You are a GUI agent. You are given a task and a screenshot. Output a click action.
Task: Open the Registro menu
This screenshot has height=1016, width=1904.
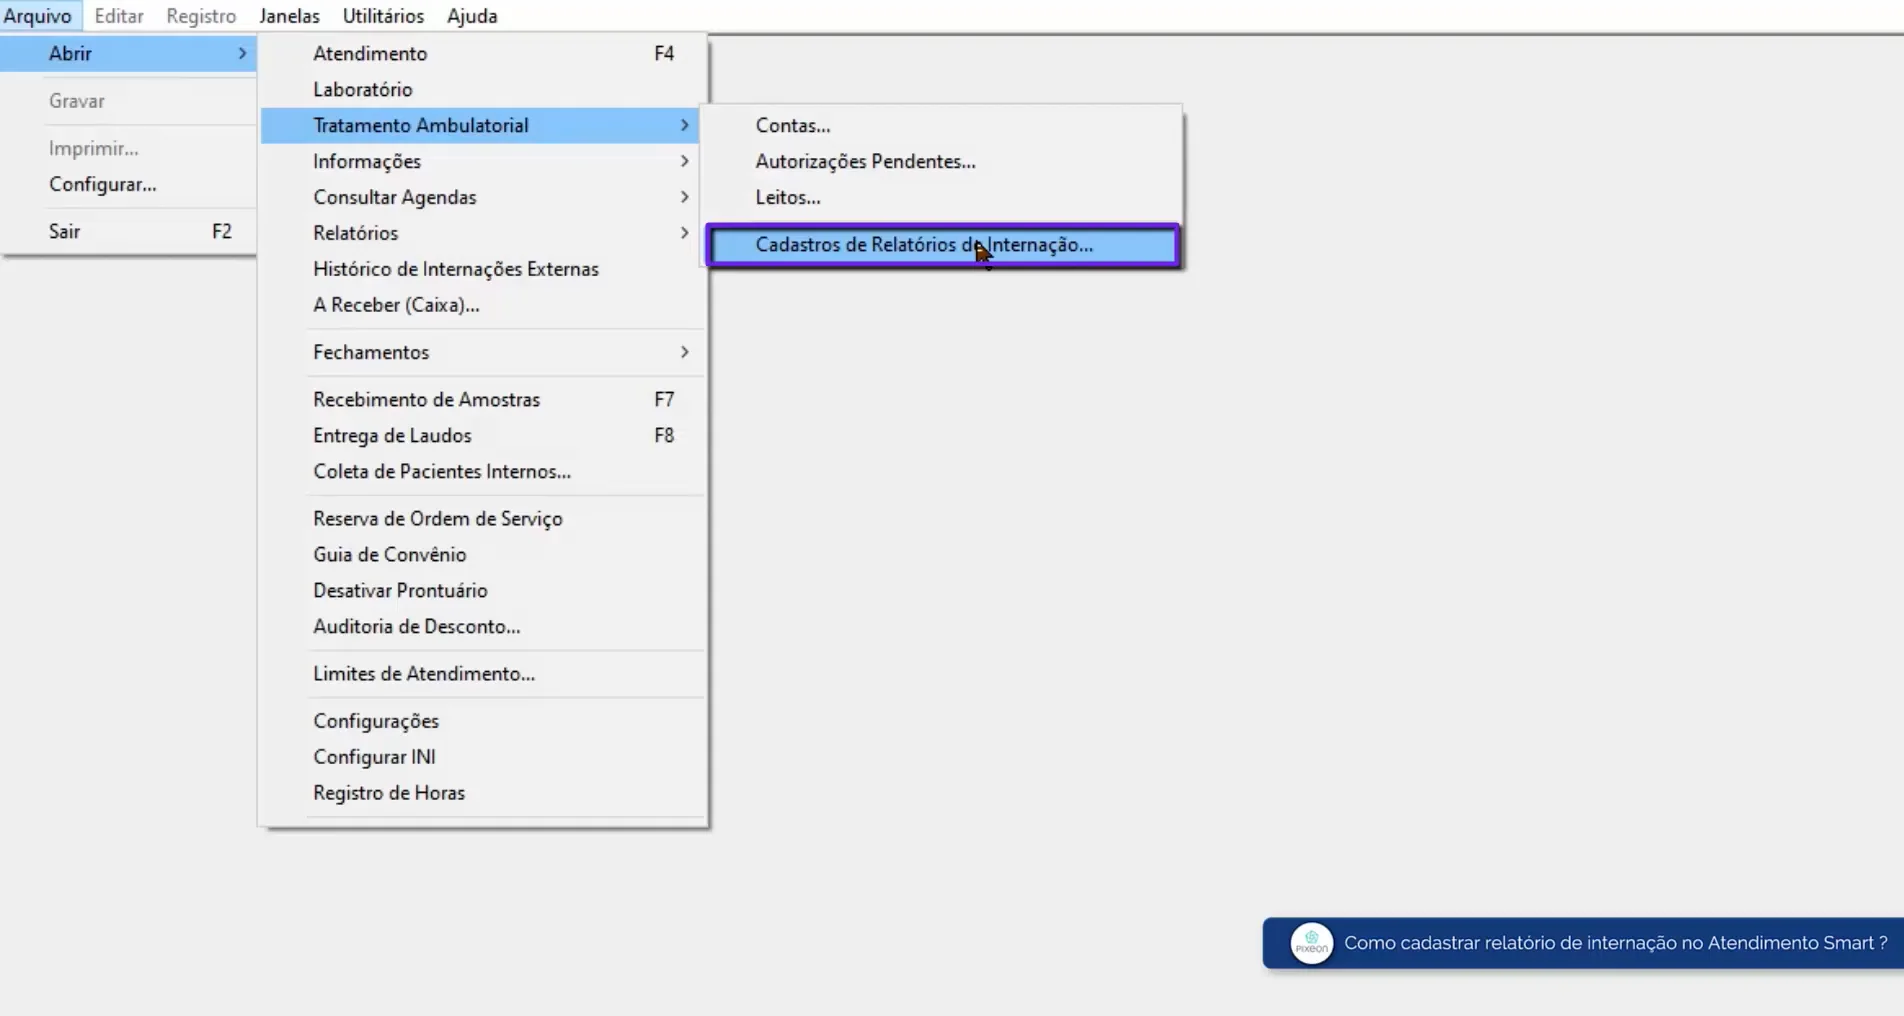tap(201, 16)
